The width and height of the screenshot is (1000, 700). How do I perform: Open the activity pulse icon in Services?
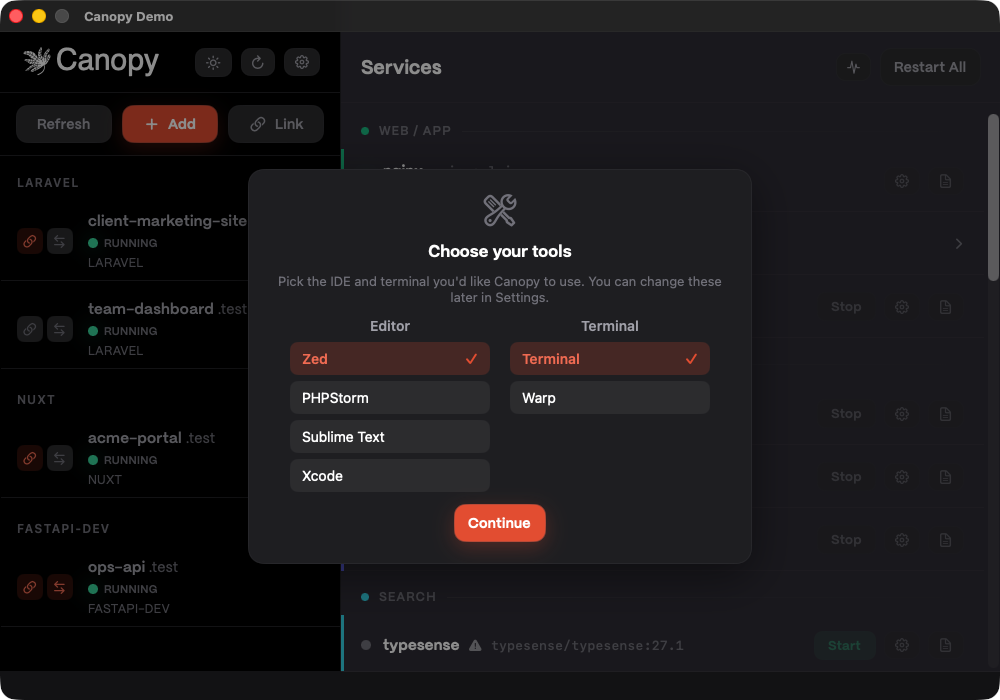(853, 67)
